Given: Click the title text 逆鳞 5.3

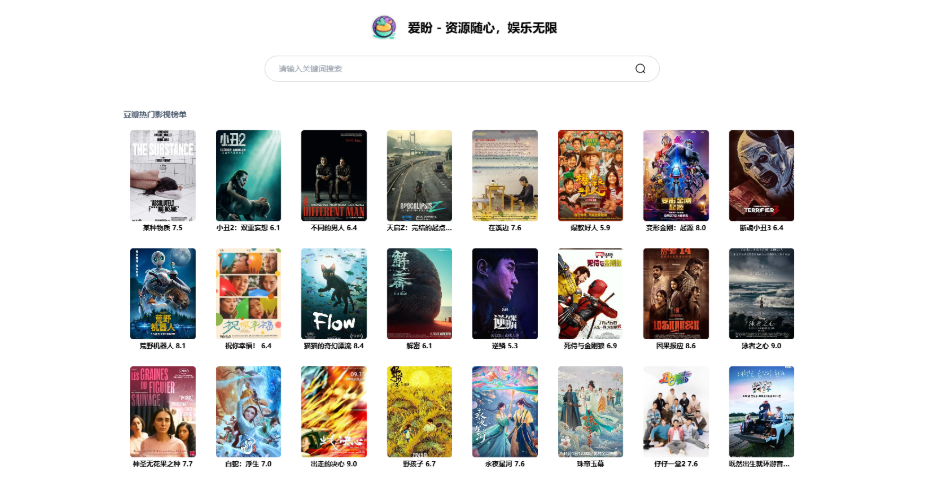Looking at the screenshot, I should [x=505, y=346].
